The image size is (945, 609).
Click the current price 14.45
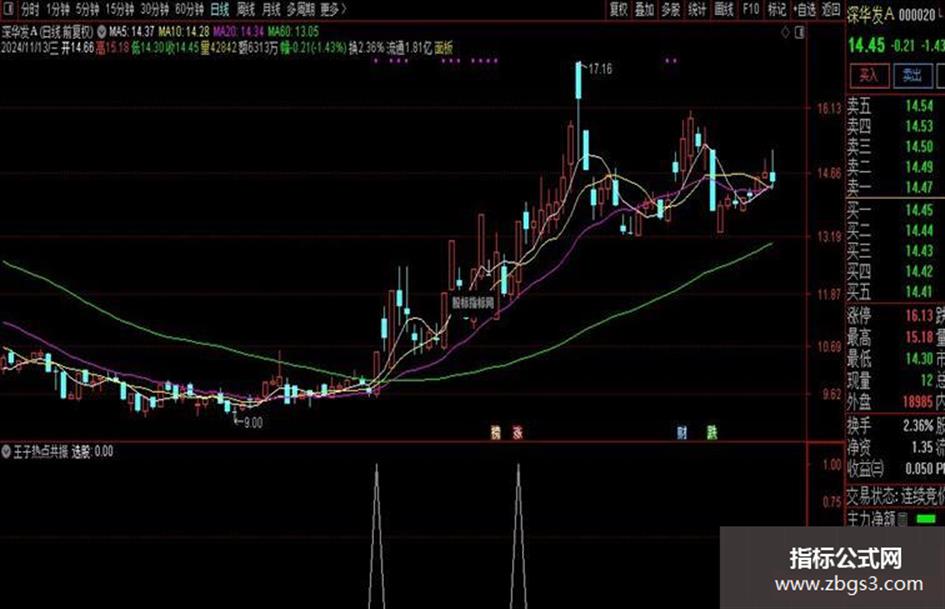(866, 45)
